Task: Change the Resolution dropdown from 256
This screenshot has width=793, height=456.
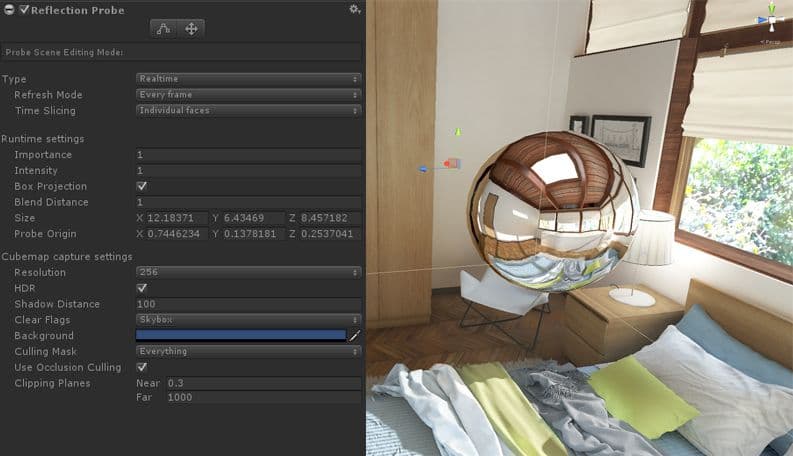Action: 247,272
